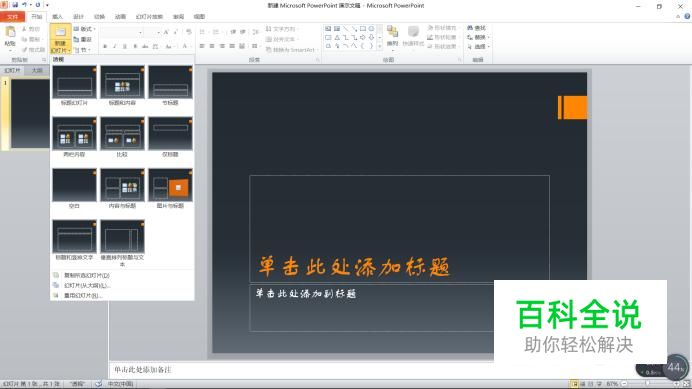
Task: Click the Save icon in quick access toolbar
Action: tap(15, 5)
